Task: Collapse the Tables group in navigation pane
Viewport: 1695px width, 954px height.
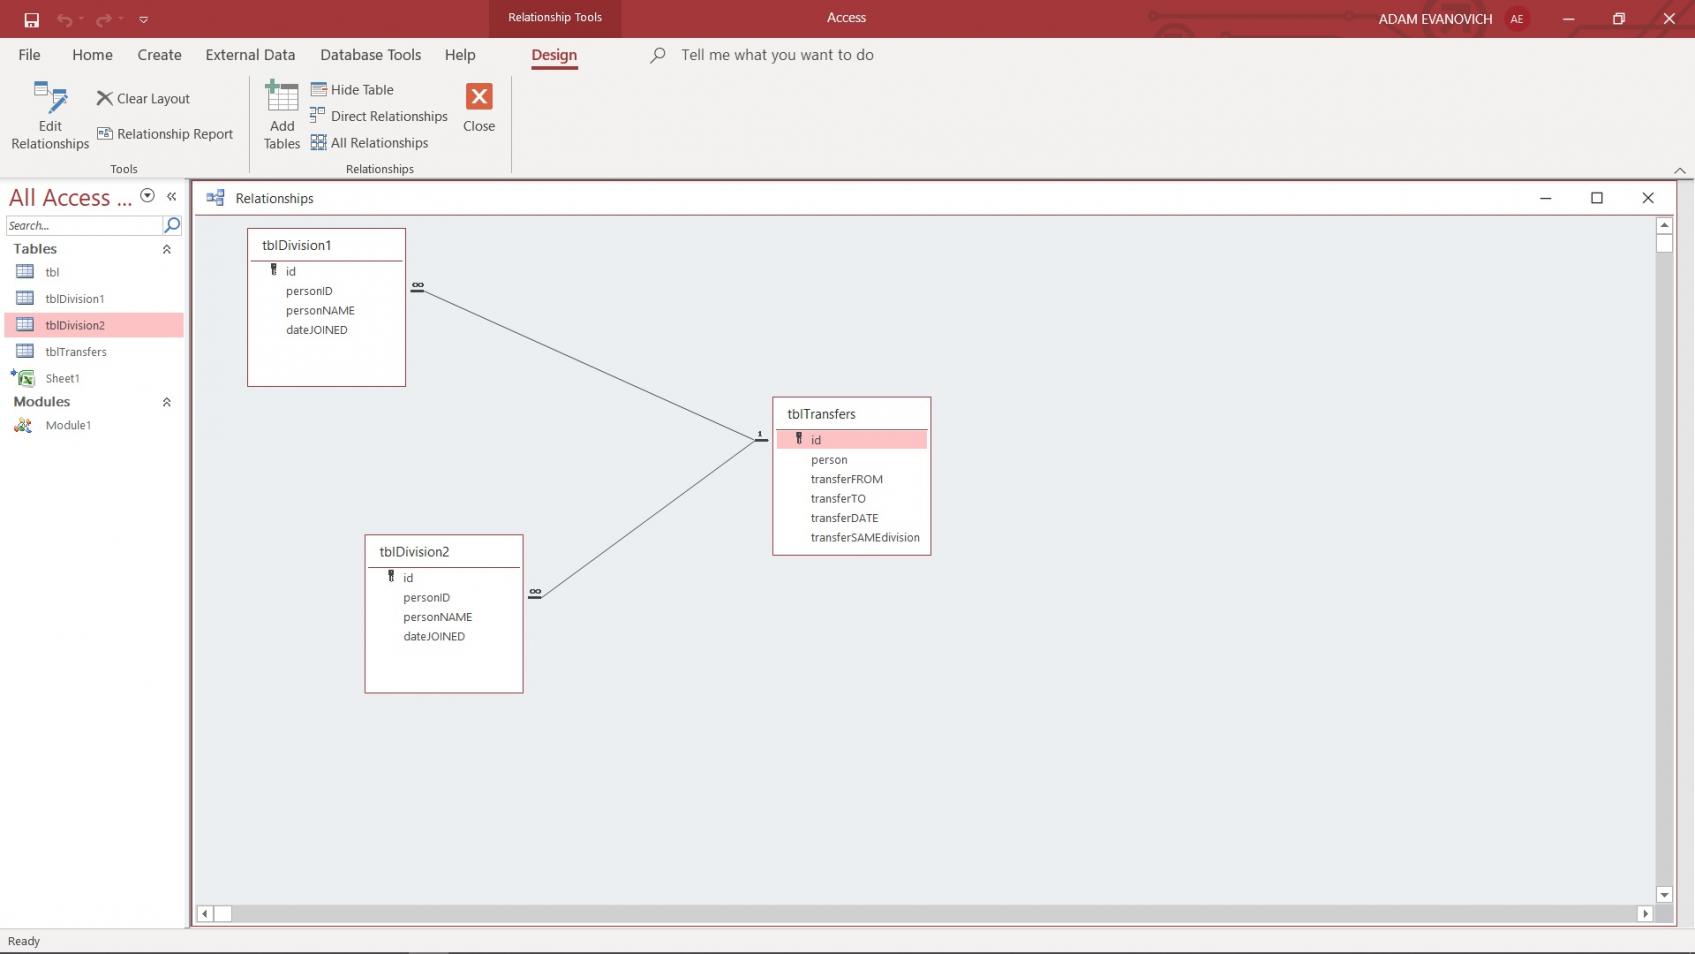Action: point(166,249)
